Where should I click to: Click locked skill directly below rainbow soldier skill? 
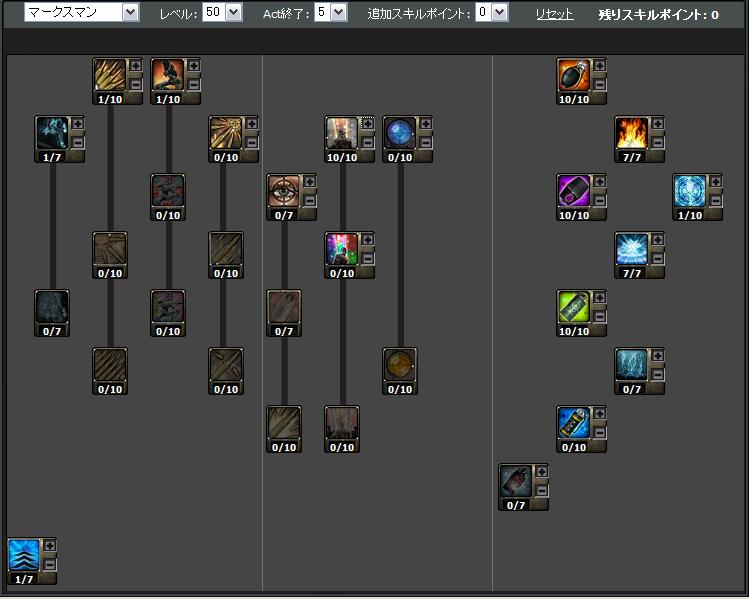(x=342, y=423)
